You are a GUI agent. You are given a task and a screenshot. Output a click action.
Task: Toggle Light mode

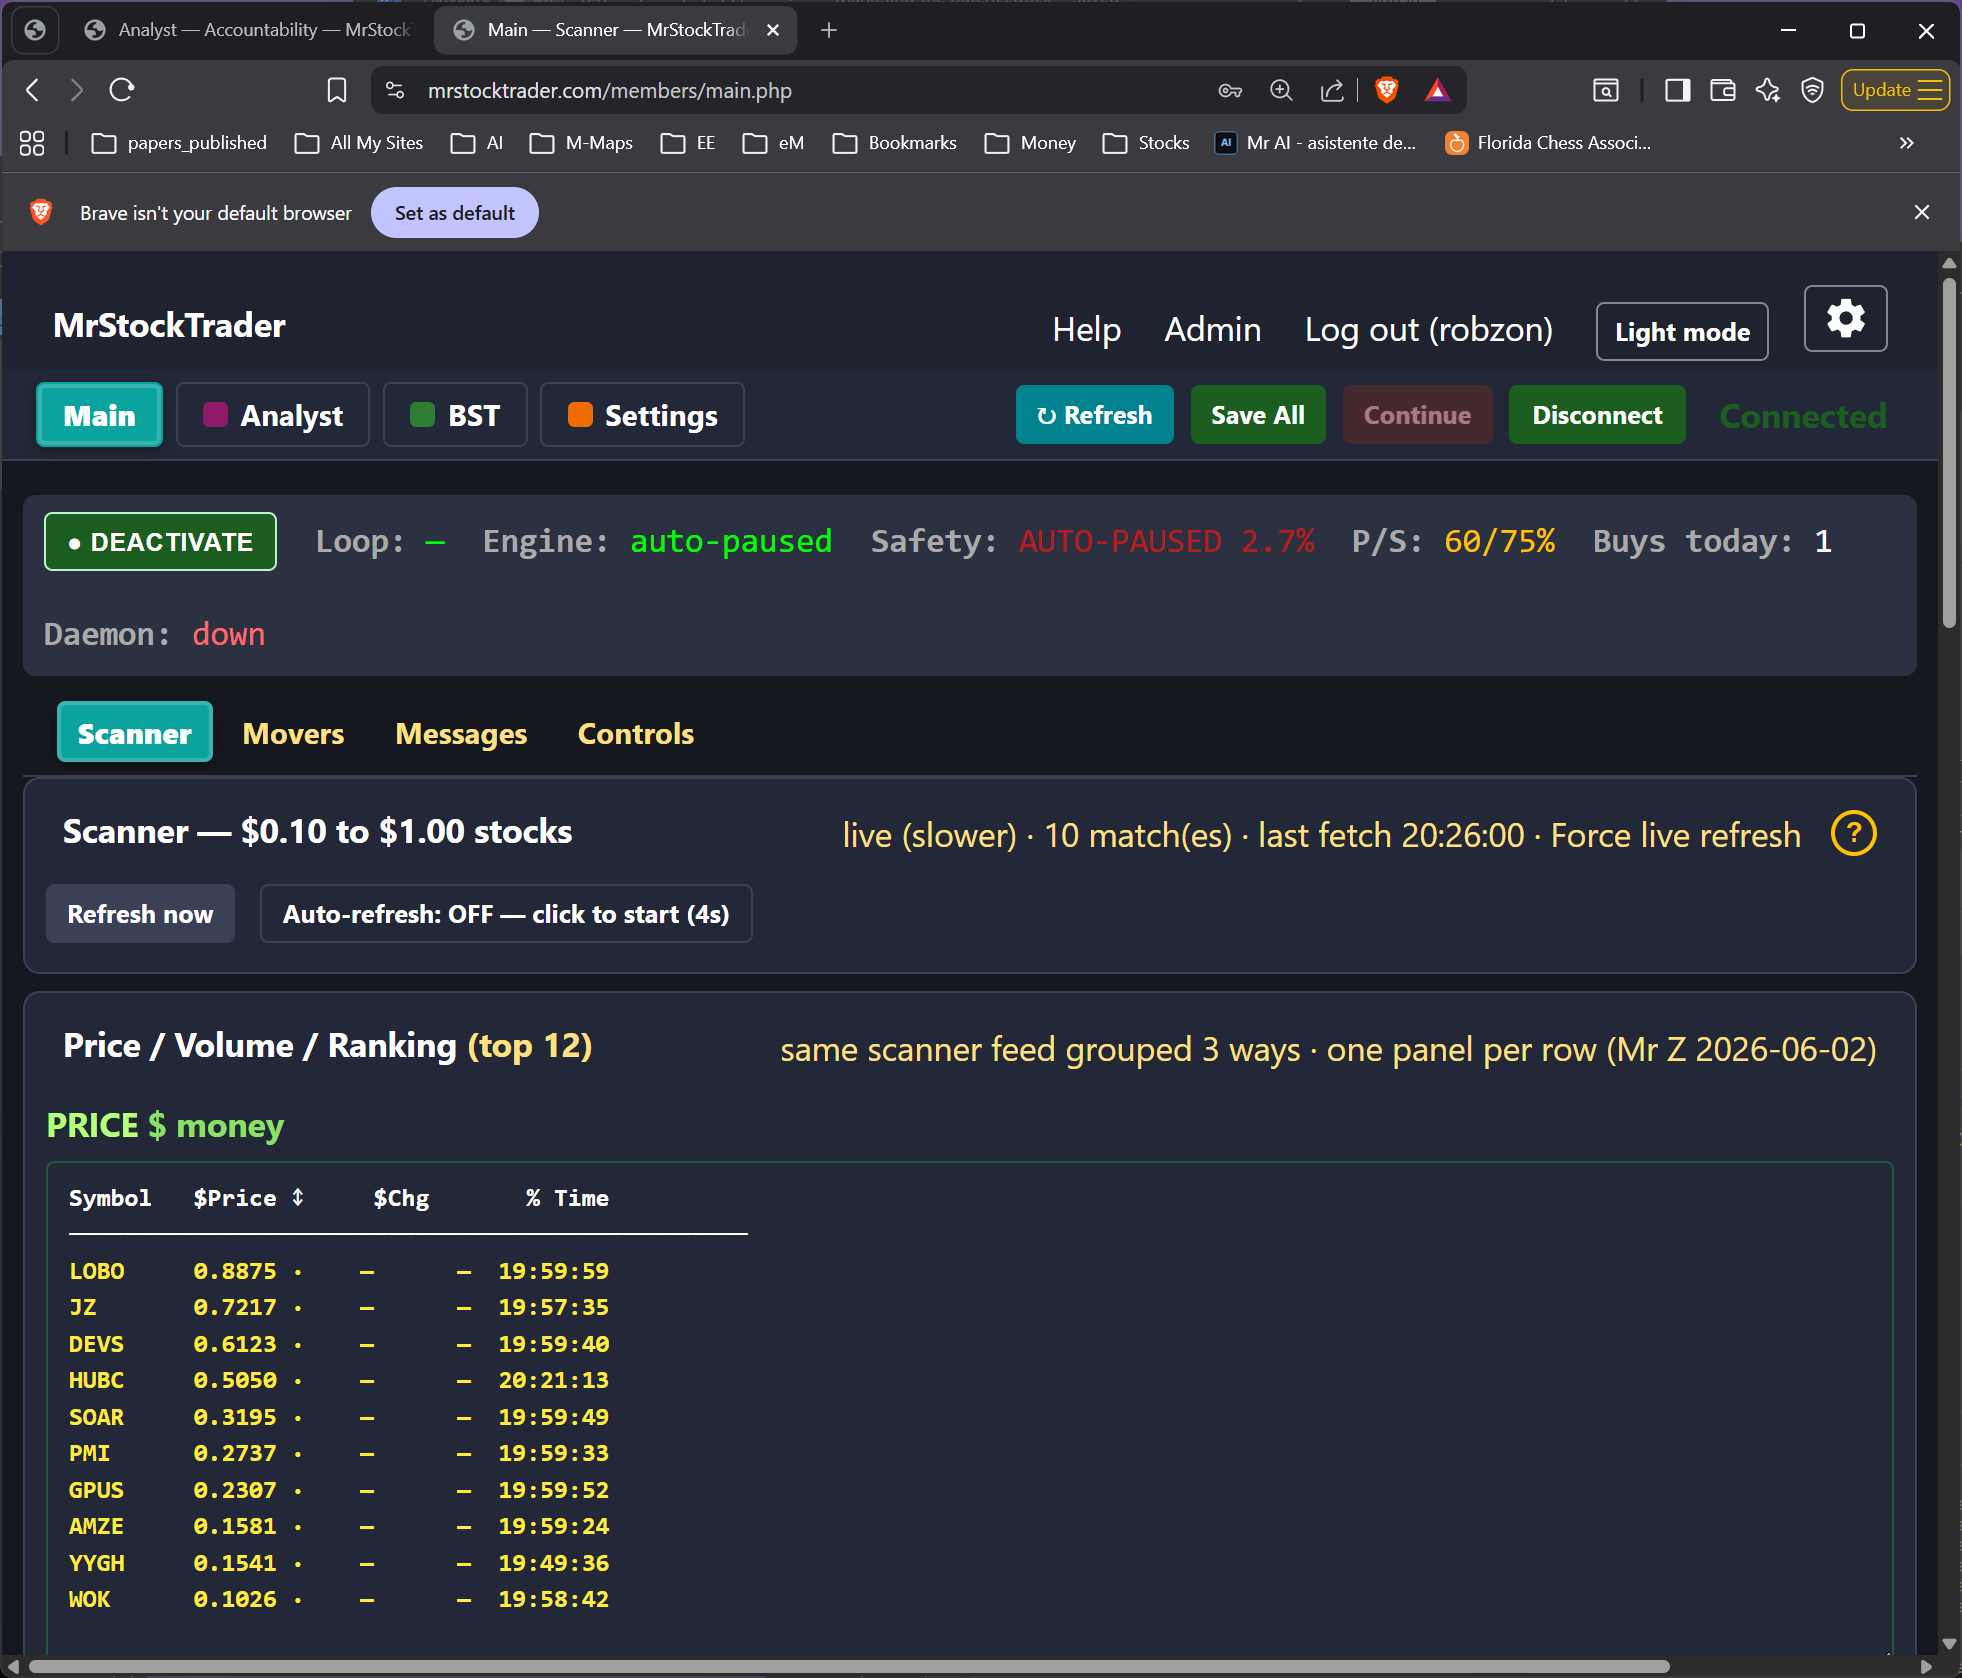1682,331
